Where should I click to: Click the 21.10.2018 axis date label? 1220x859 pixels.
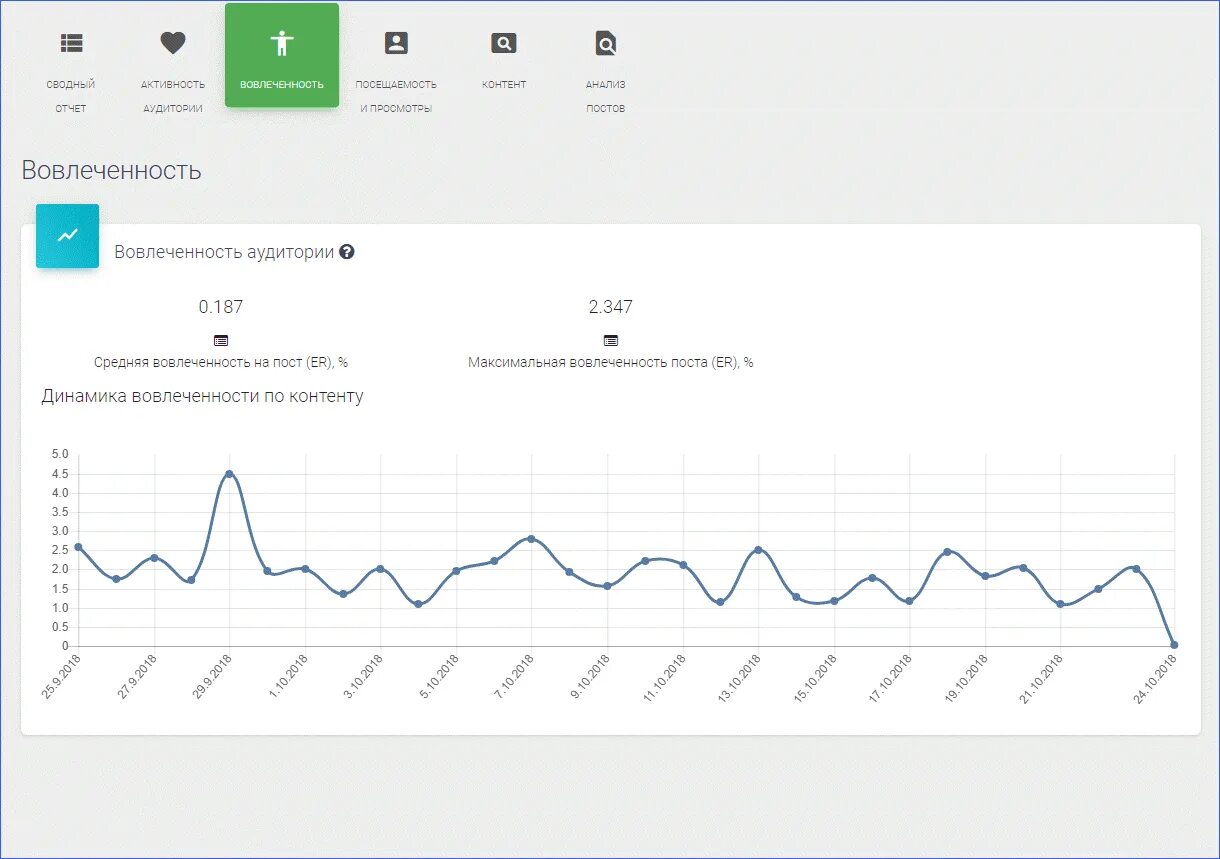coord(1041,680)
